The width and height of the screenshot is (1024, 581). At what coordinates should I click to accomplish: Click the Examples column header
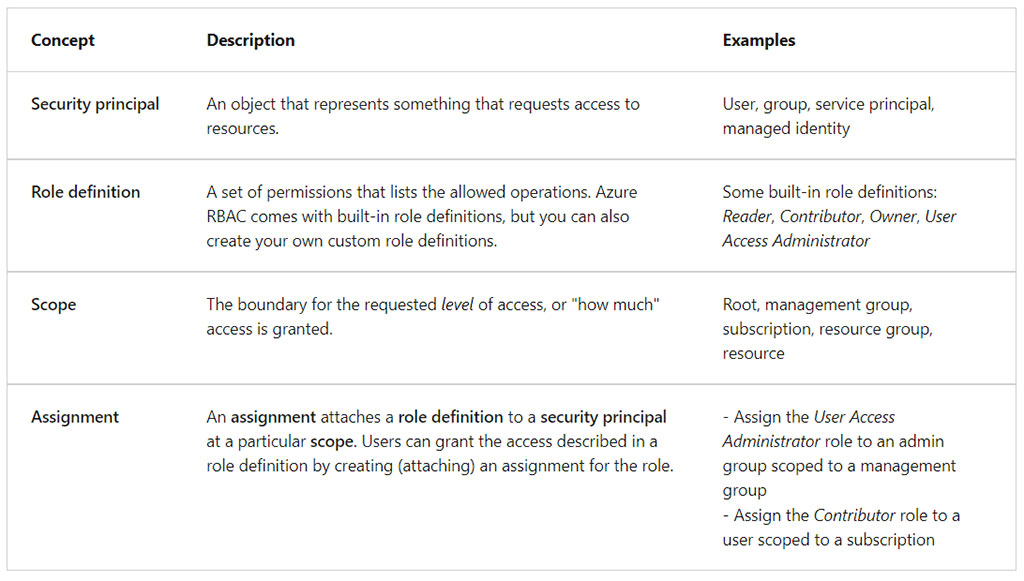[x=759, y=41]
